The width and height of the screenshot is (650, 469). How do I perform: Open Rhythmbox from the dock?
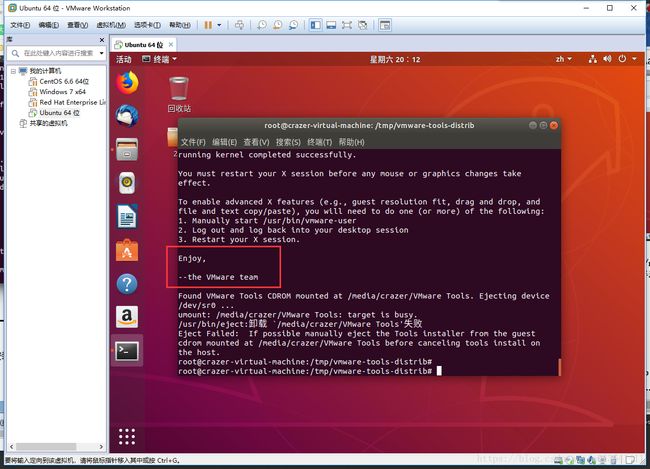click(127, 183)
